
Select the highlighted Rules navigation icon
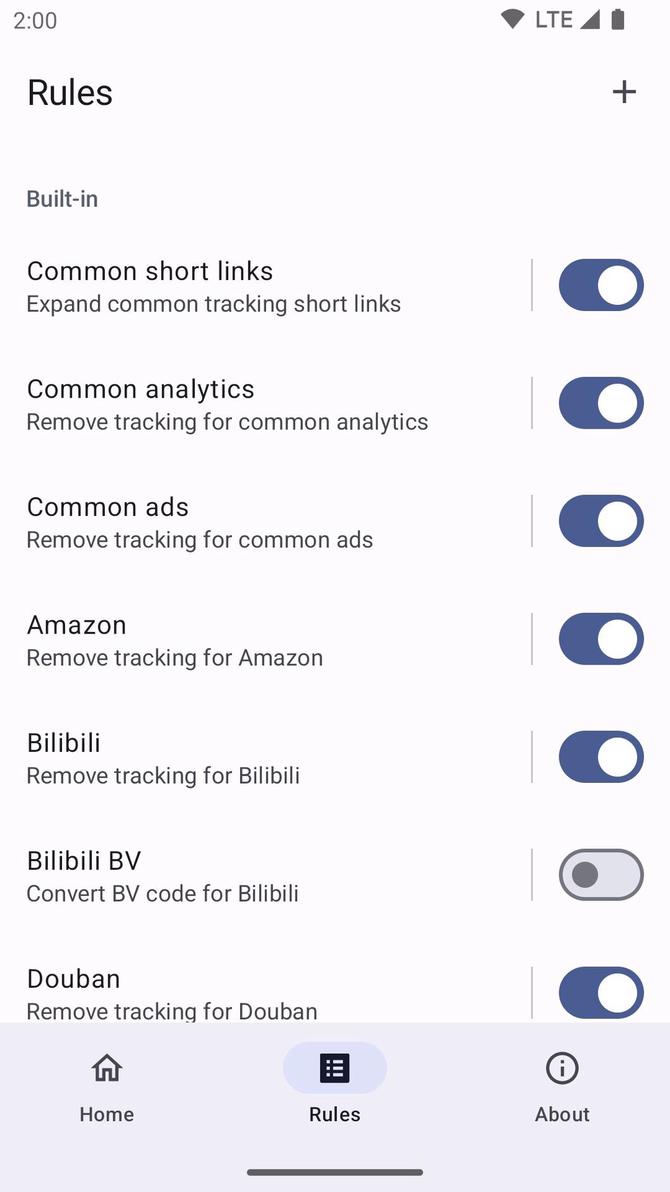coord(334,1067)
